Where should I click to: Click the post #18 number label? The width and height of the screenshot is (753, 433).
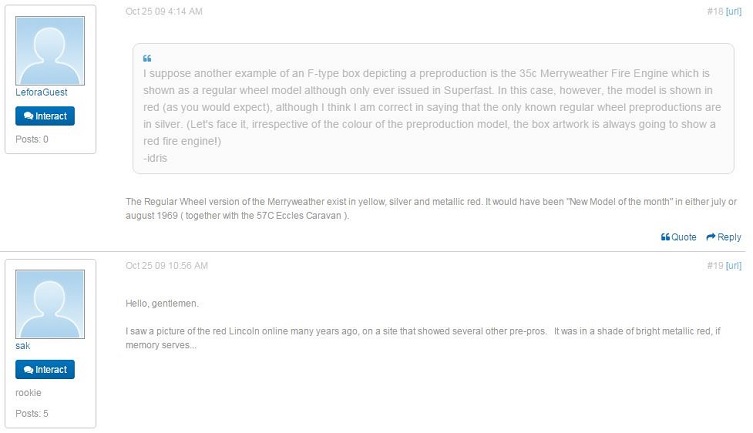pyautogui.click(x=715, y=12)
